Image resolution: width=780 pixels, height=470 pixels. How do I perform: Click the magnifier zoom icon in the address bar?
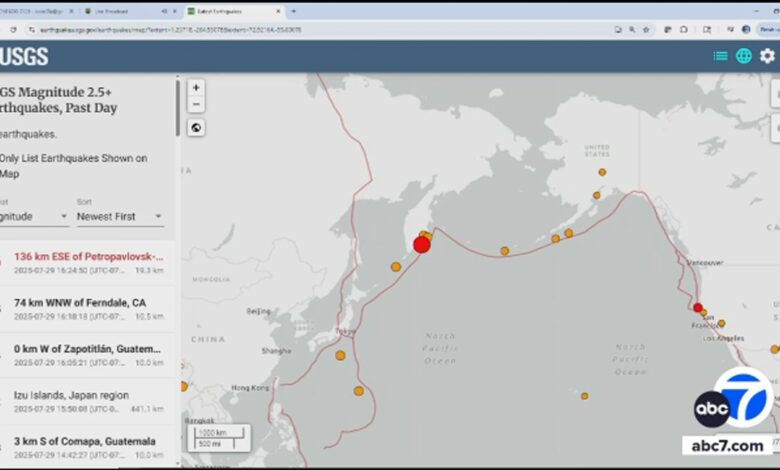tap(632, 30)
